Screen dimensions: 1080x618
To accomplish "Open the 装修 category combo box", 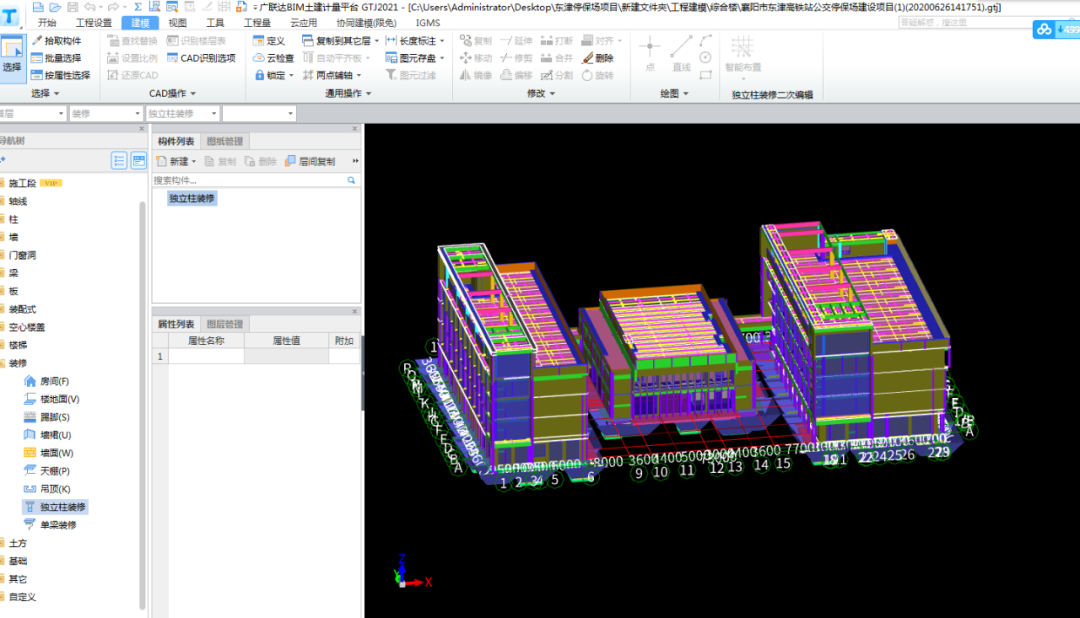I will 105,113.
